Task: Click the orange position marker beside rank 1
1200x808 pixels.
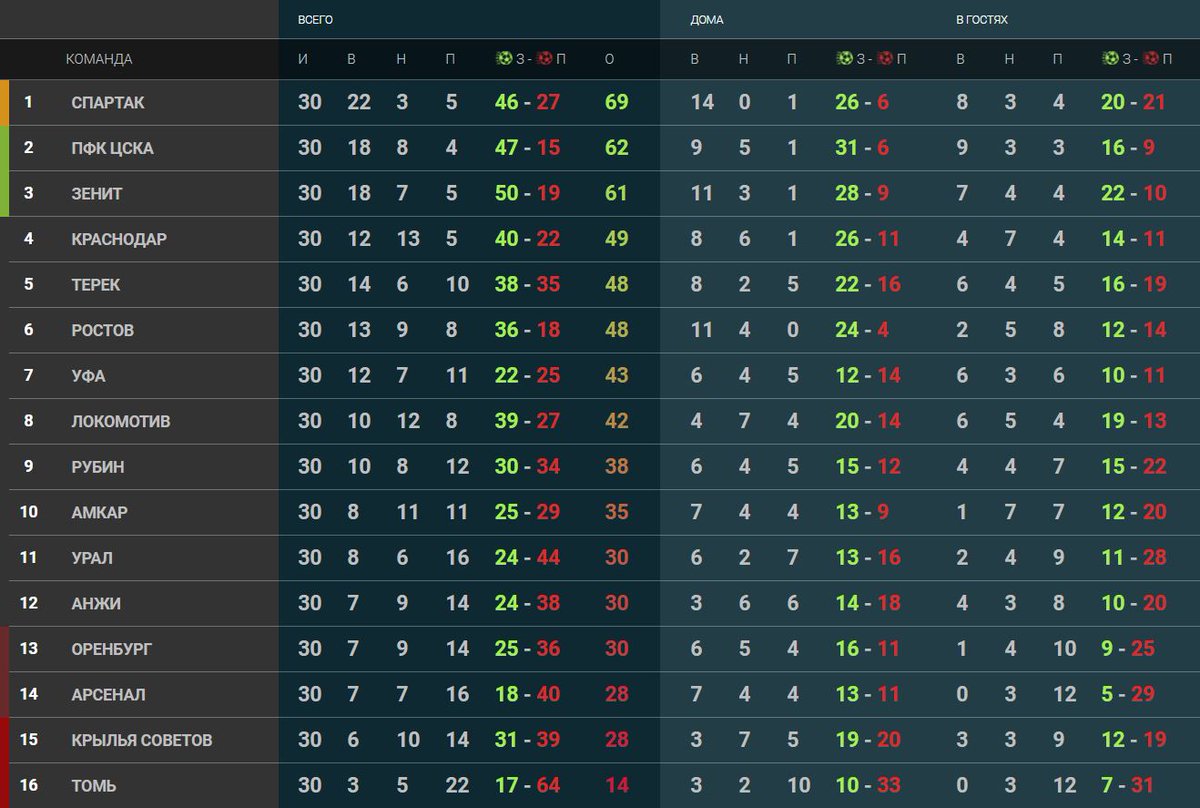Action: tap(4, 102)
